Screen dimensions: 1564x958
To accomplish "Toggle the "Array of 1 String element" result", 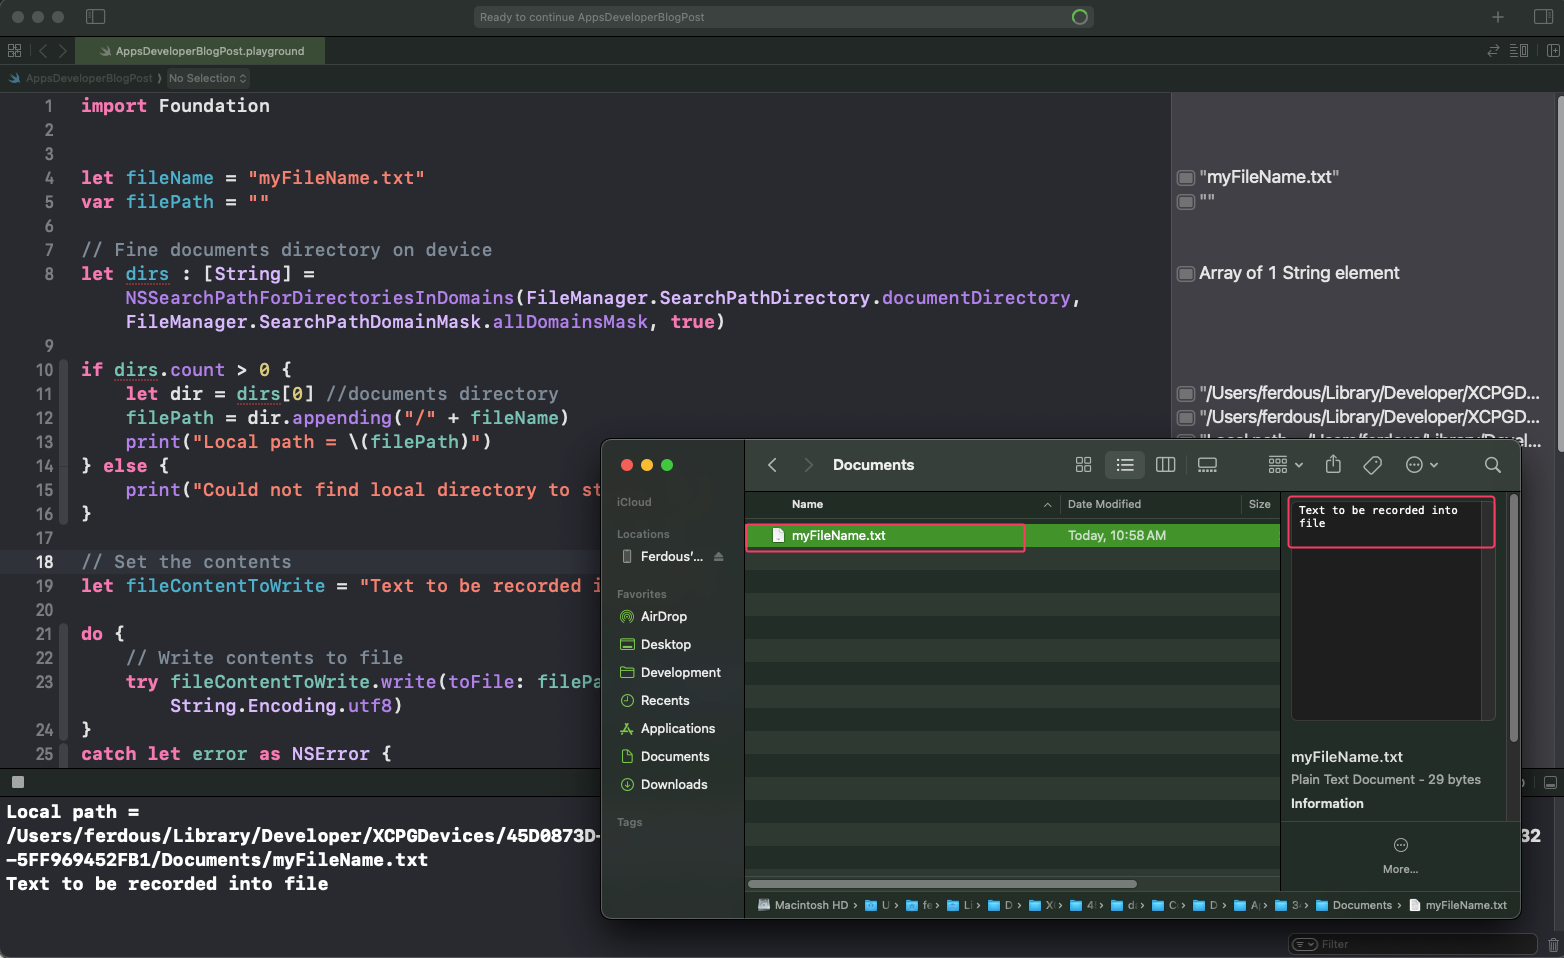I will pyautogui.click(x=1186, y=273).
